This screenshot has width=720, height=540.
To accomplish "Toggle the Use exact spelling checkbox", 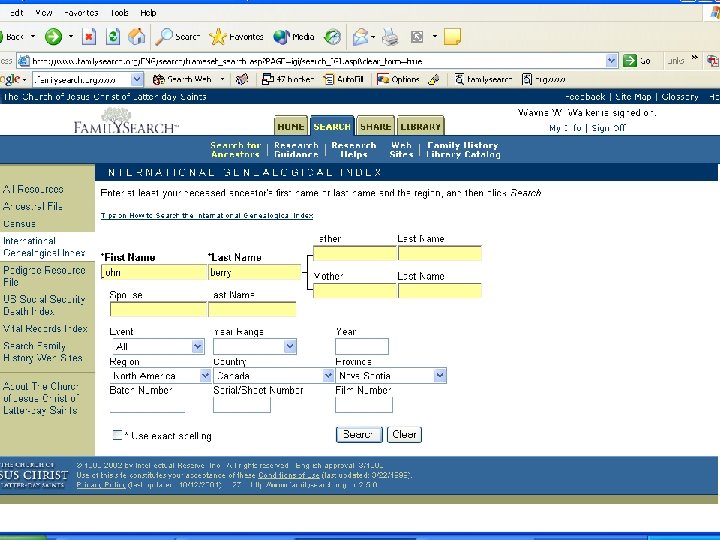I will 117,435.
